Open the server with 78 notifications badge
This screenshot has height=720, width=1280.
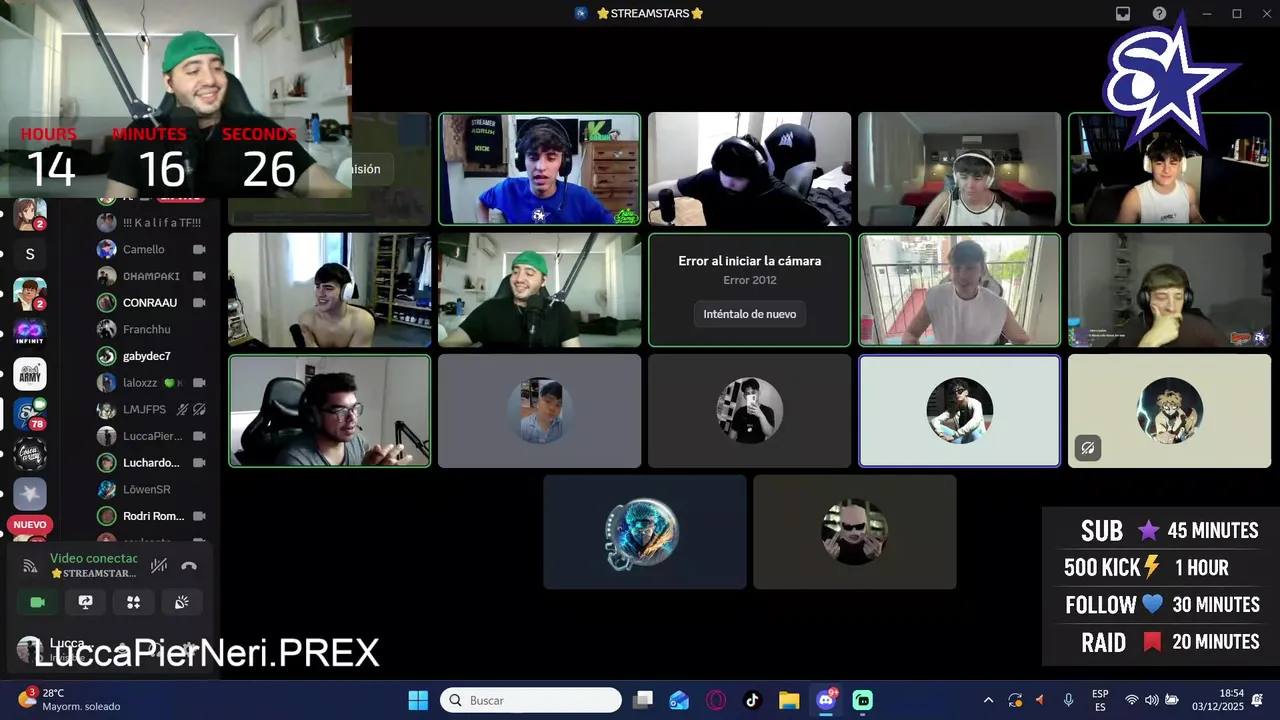pyautogui.click(x=30, y=414)
